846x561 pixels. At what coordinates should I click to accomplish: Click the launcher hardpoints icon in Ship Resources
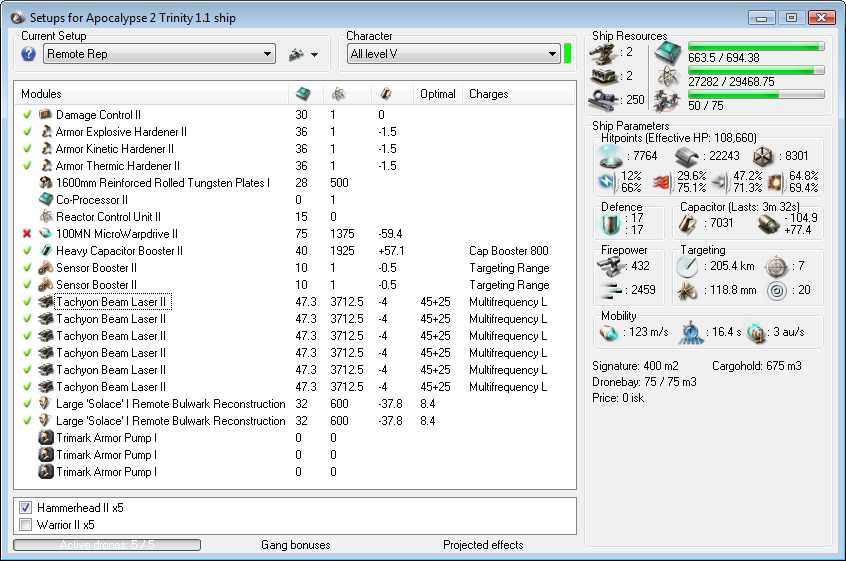[x=603, y=77]
